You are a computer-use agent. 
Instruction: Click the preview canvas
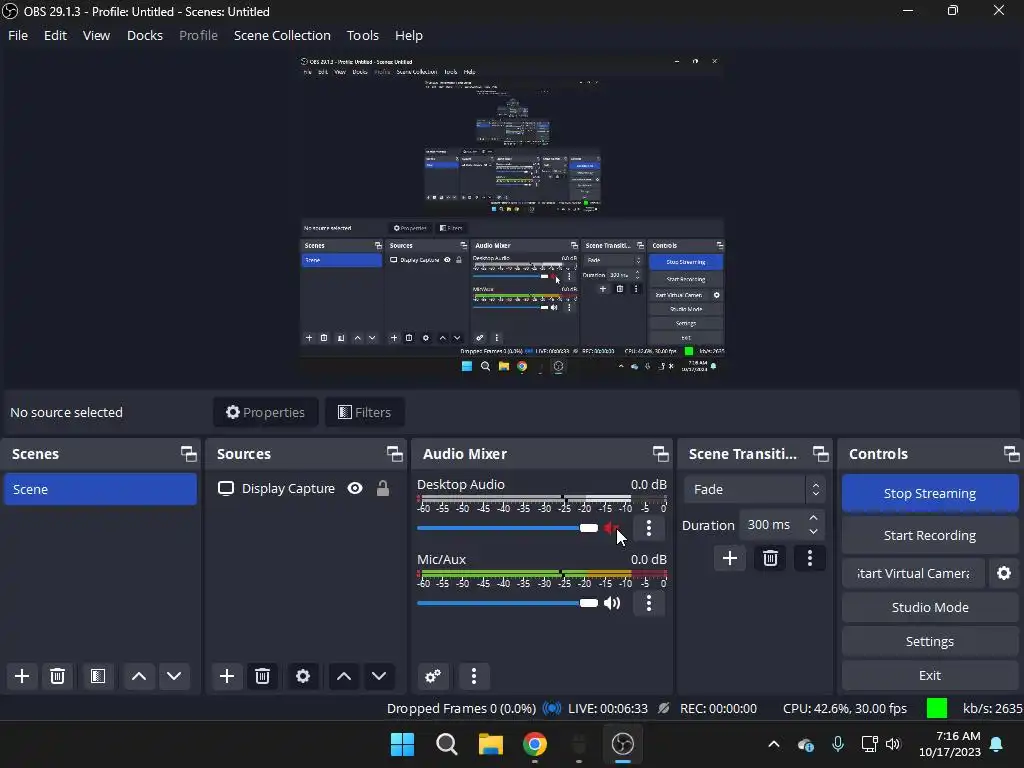click(x=512, y=216)
